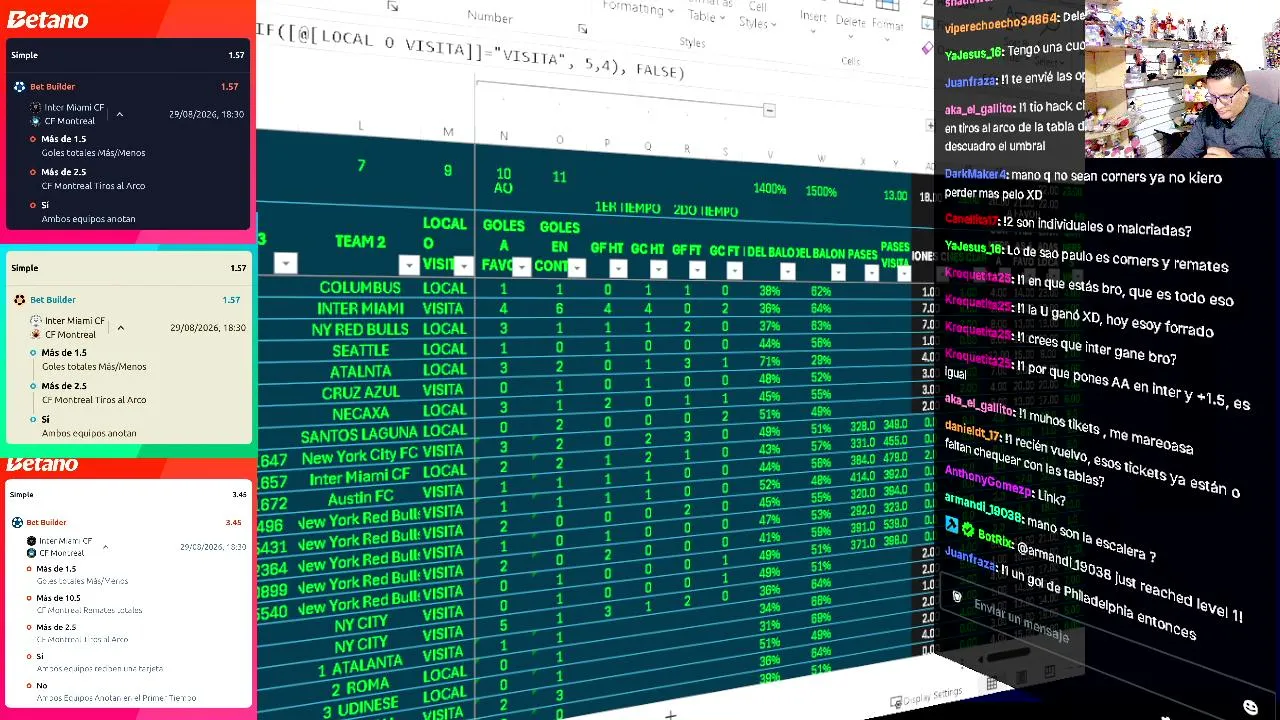Open the Format as Table menu
Screen dimensions: 1280x720
(x=706, y=12)
